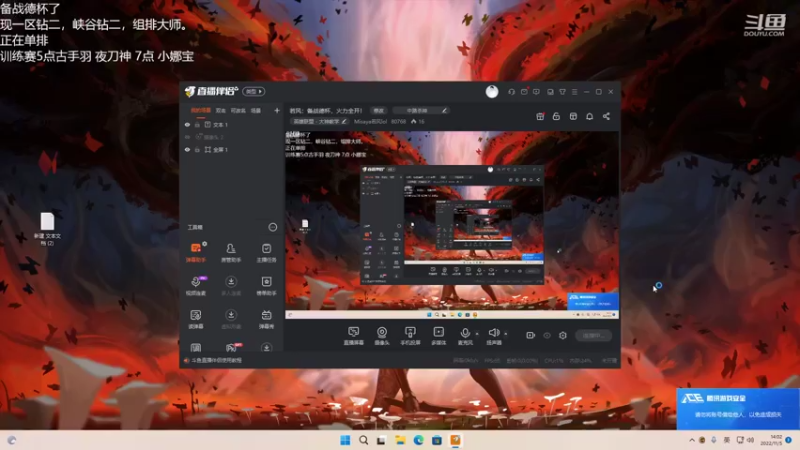800x450 pixels.
Task: Mute the 扬声器 speaker
Action: tap(494, 336)
